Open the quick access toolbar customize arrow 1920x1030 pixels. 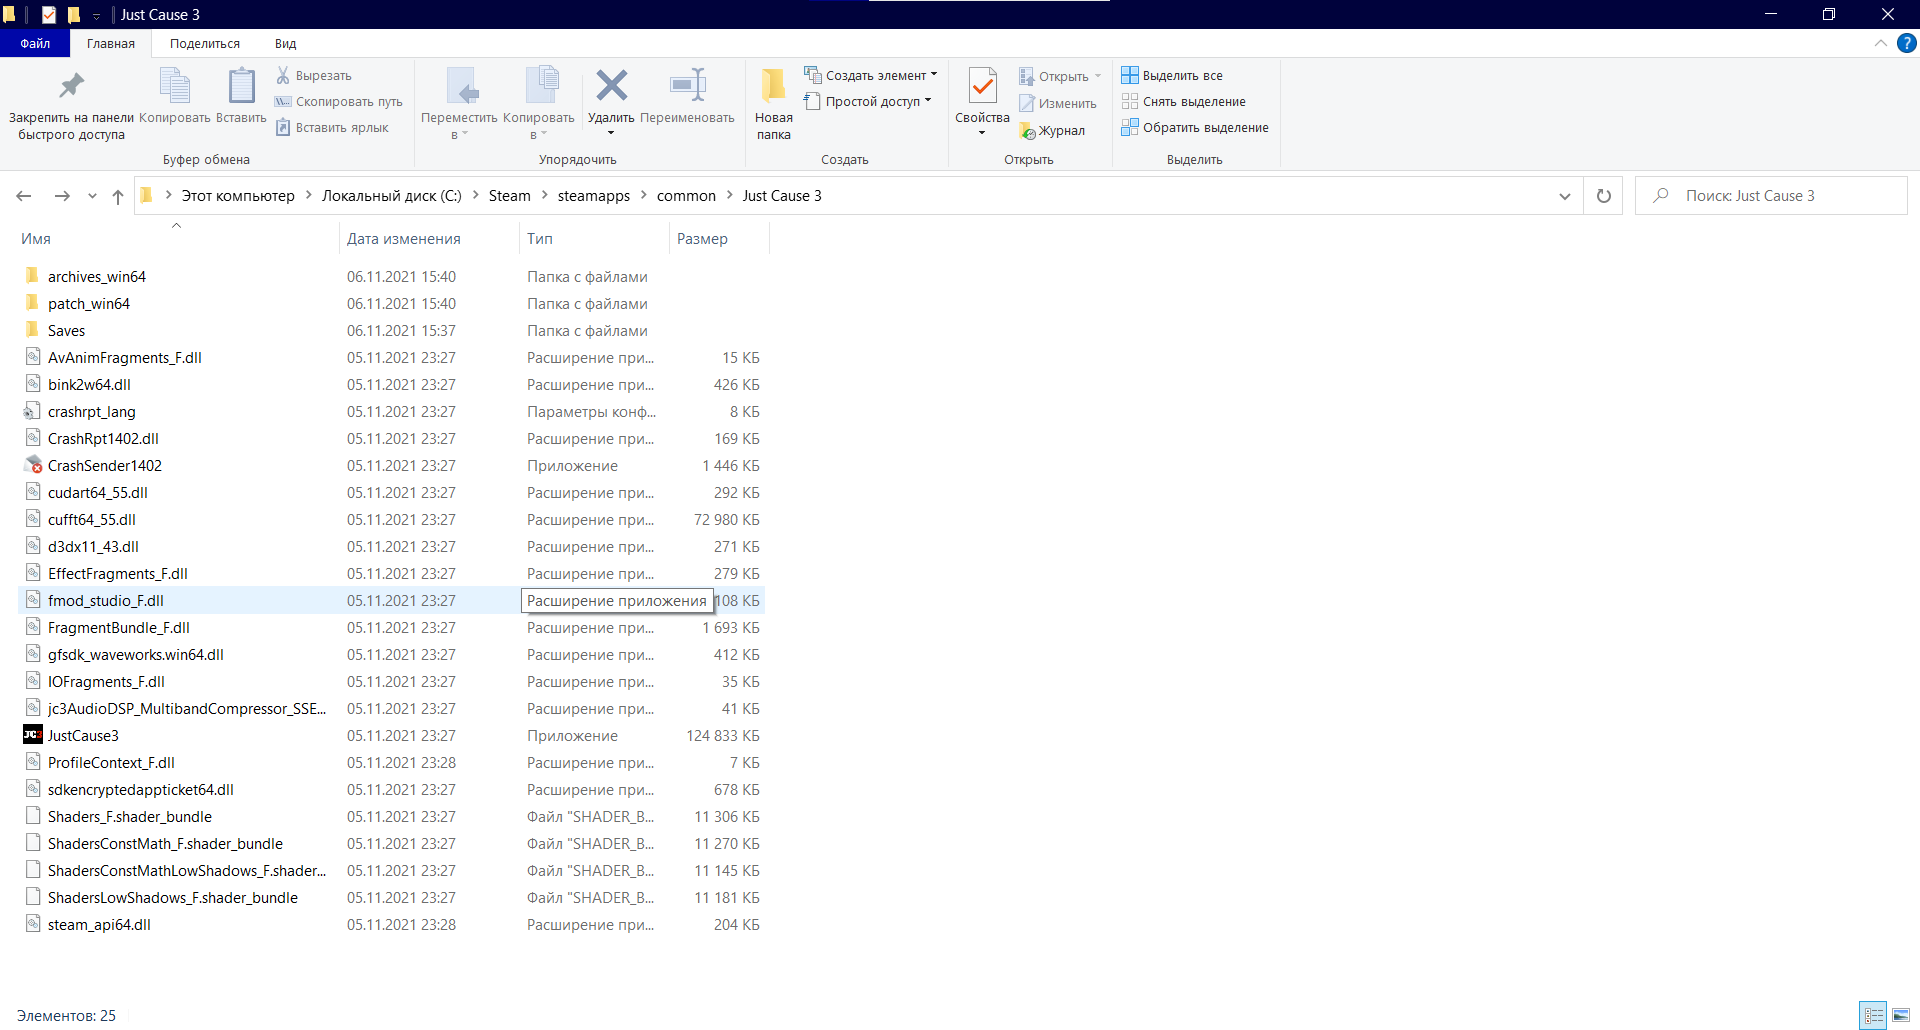(96, 15)
